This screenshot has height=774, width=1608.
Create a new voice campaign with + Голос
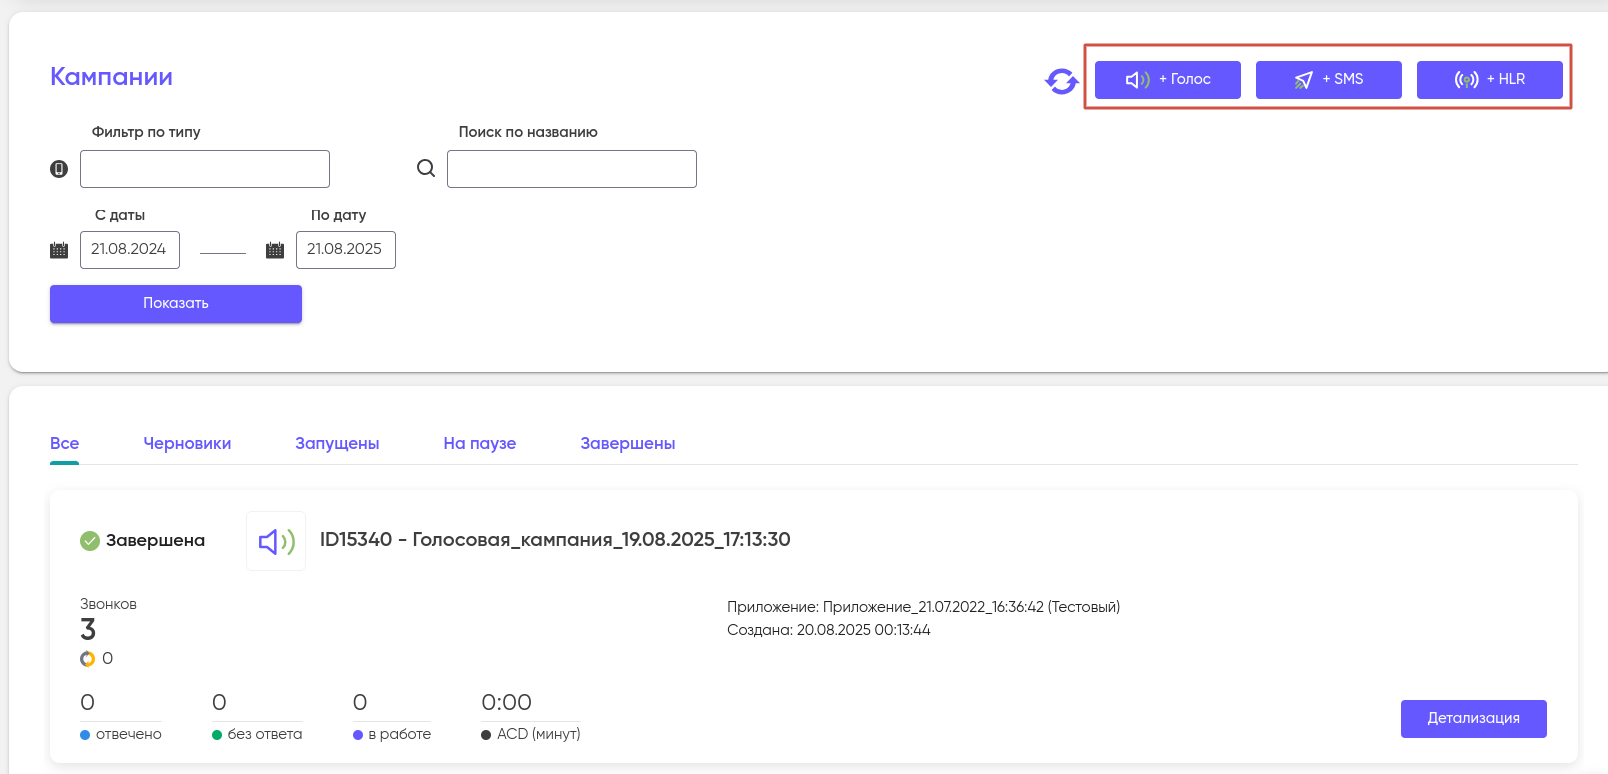pos(1167,80)
